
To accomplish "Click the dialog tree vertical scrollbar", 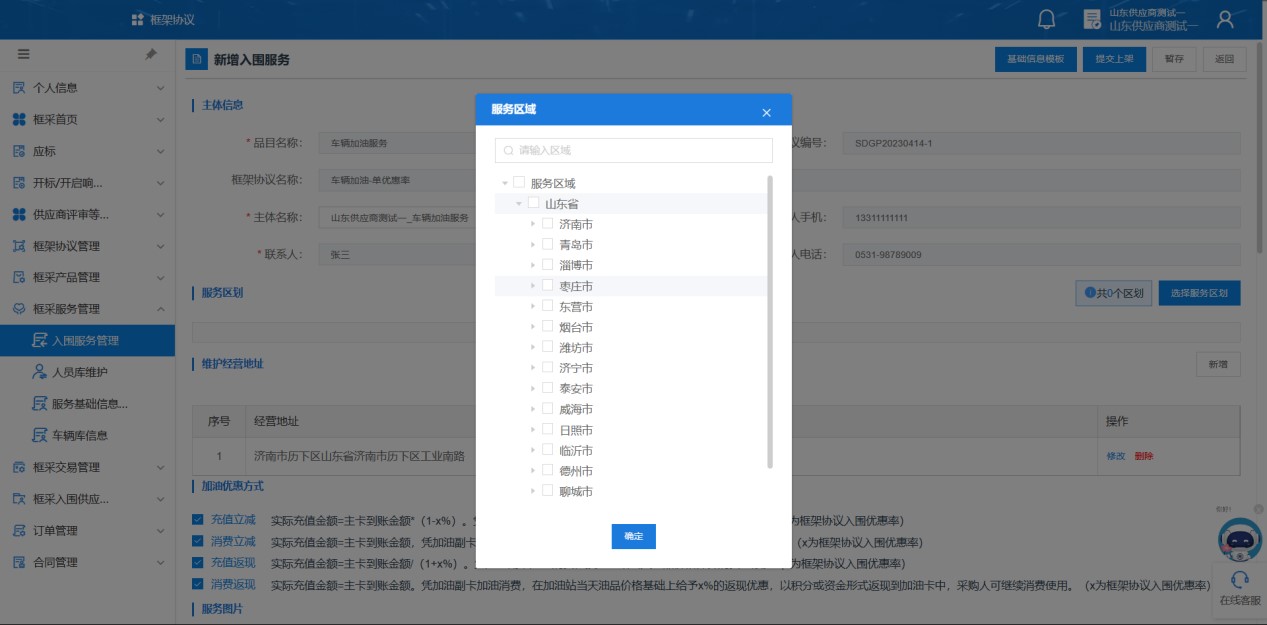I will pos(769,321).
